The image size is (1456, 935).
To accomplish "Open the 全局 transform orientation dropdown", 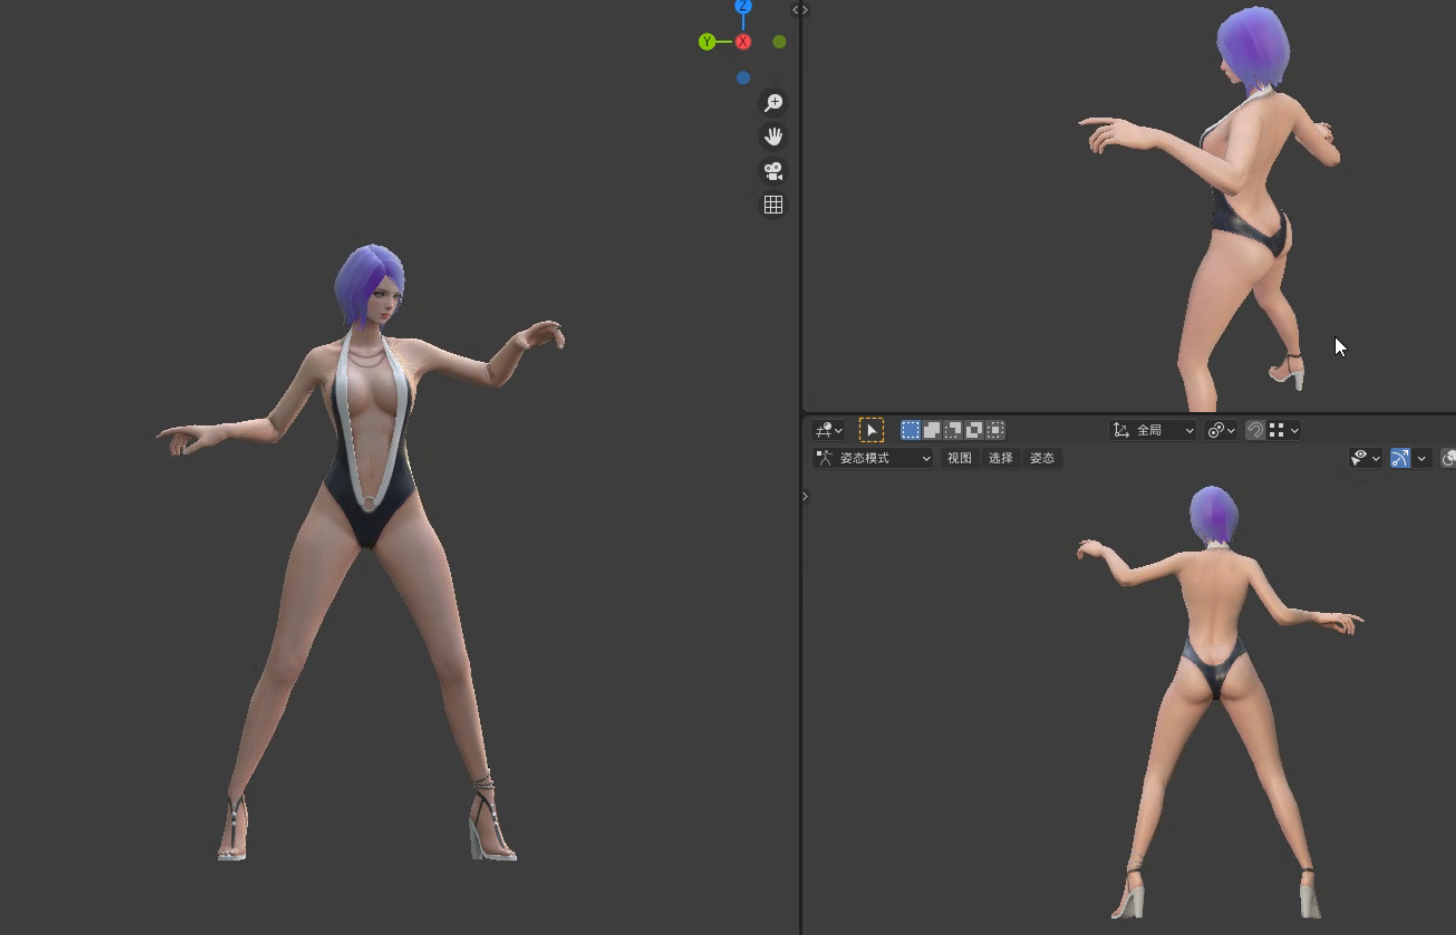I will point(1153,430).
